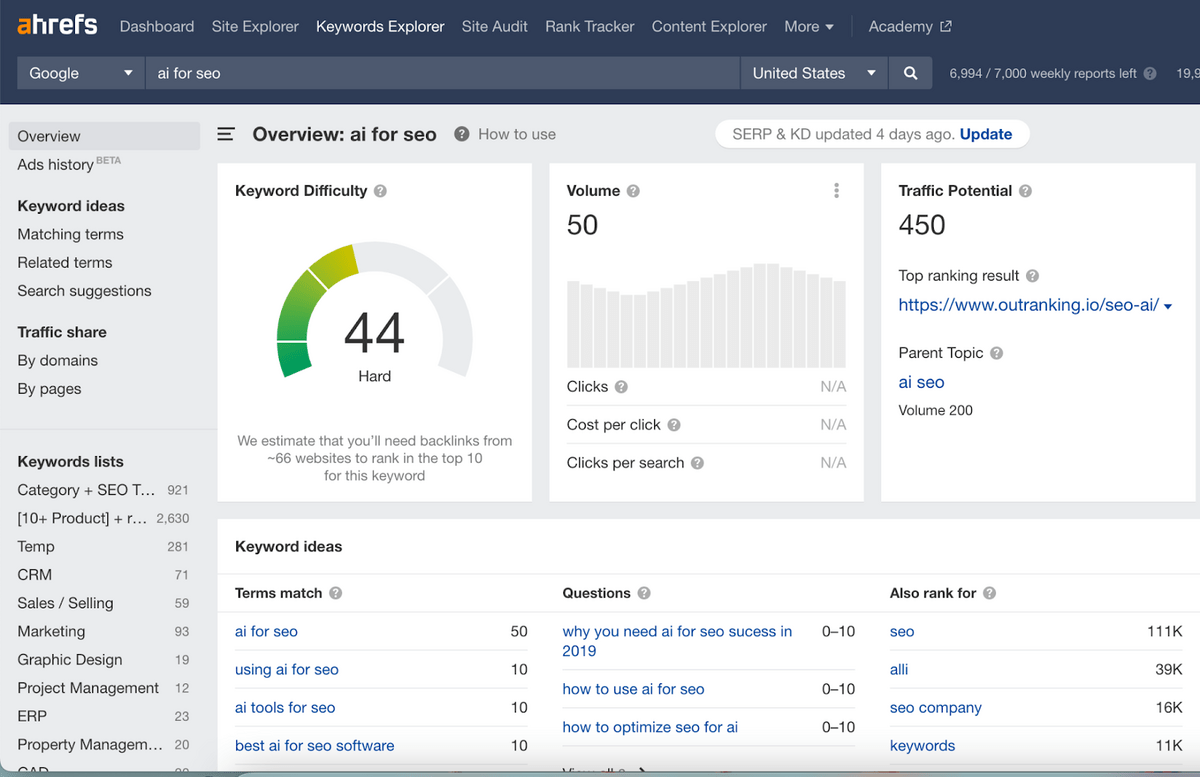The image size is (1200, 777).
Task: Click the keyword search input field
Action: pyautogui.click(x=440, y=73)
